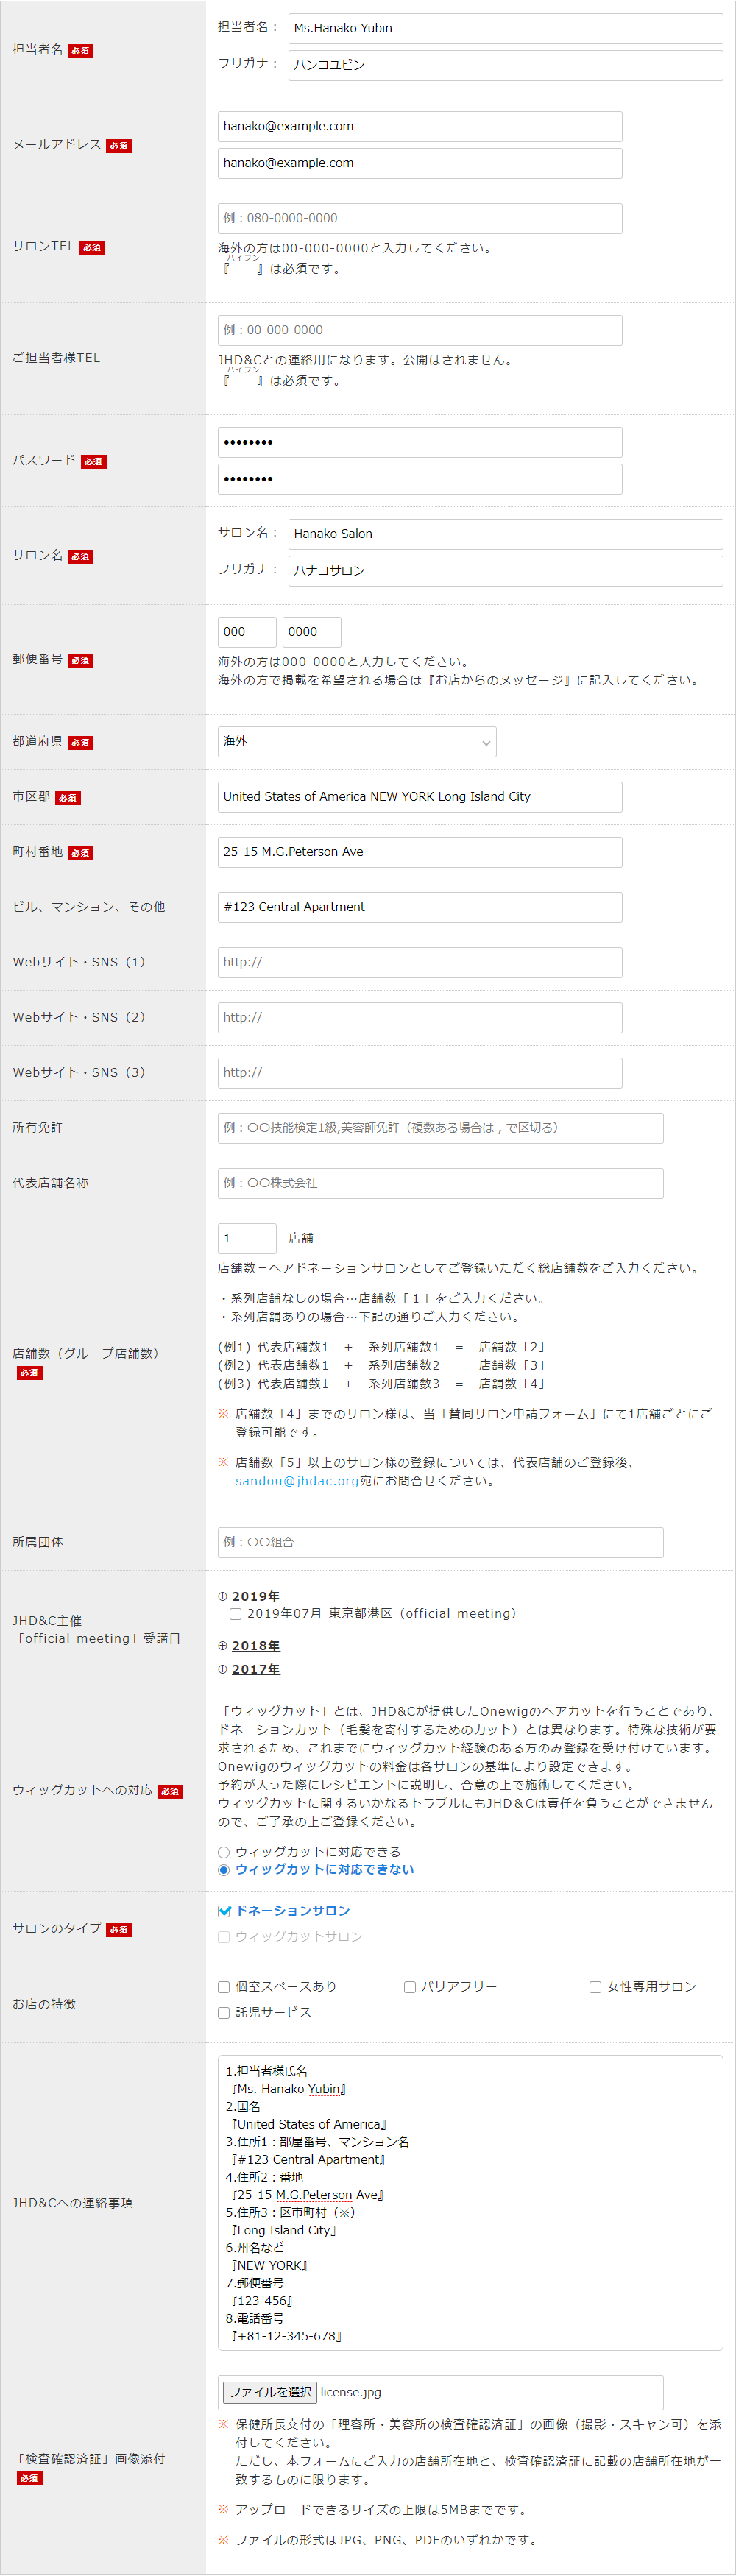The height and width of the screenshot is (2576, 736).
Task: Uncheck the ドネーションサロン checkbox
Action: click(x=224, y=1911)
